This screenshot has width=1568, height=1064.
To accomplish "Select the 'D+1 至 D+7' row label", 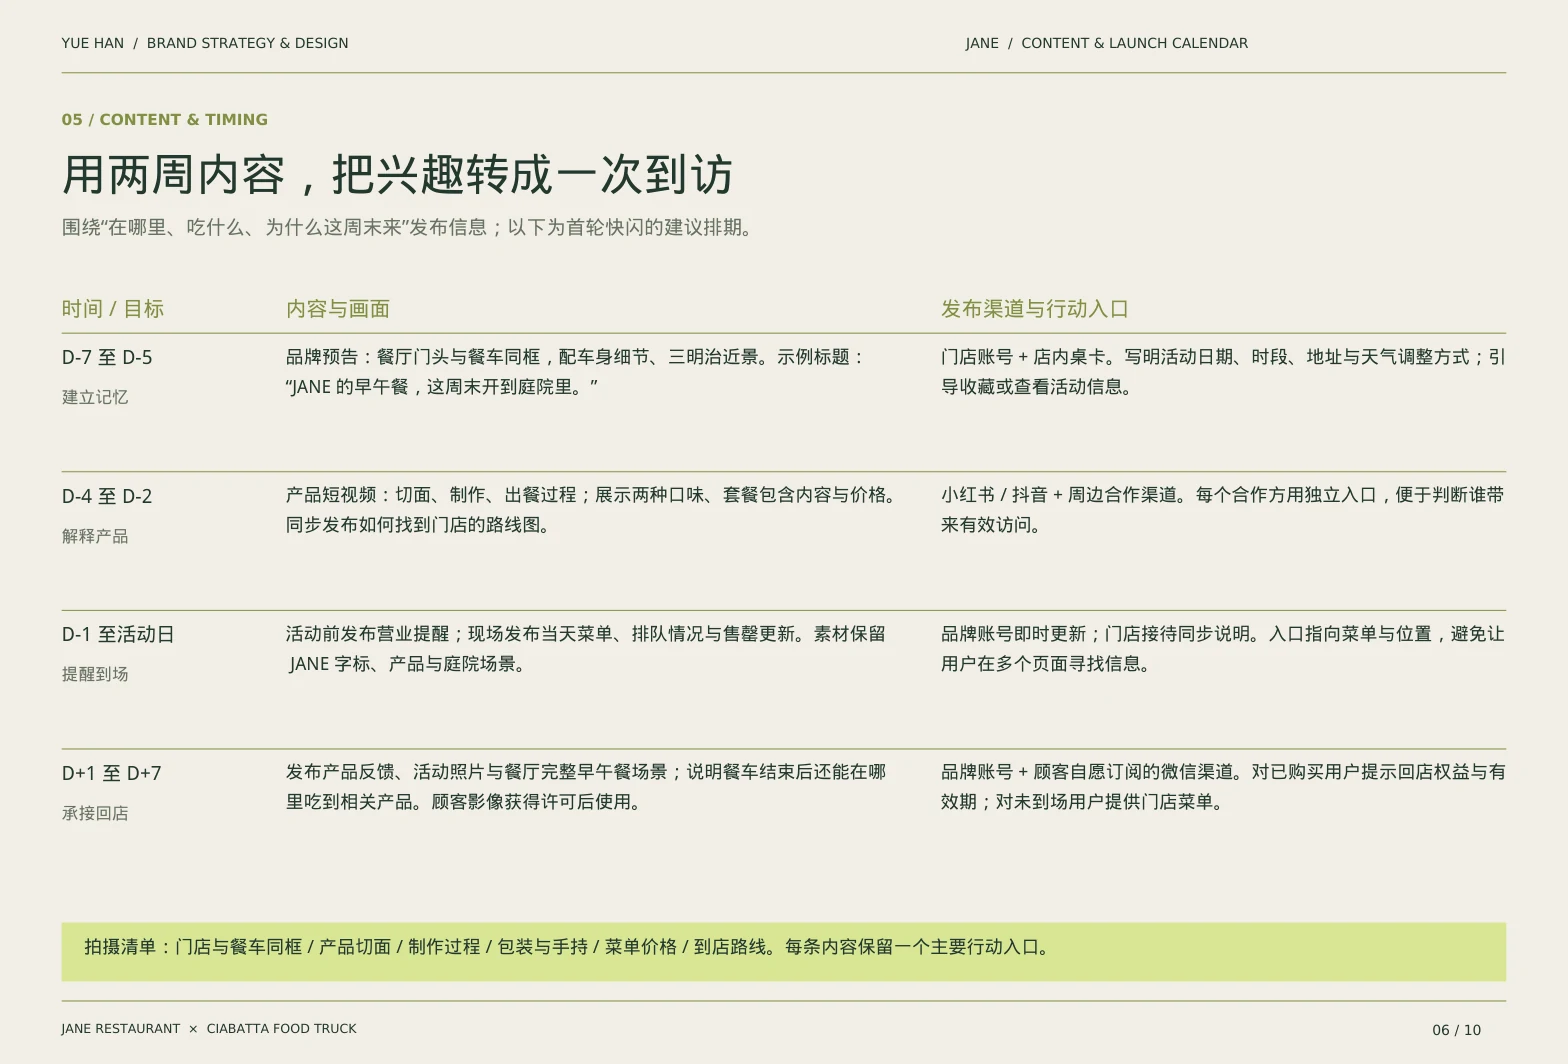I will [x=112, y=774].
